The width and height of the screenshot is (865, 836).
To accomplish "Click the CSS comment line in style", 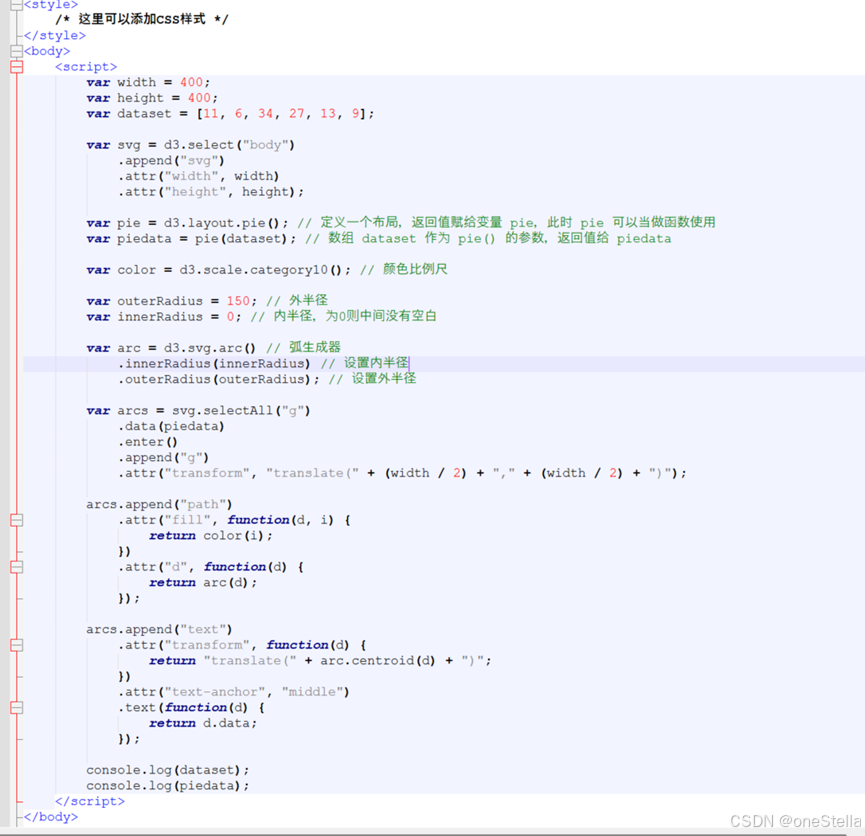I will (x=141, y=19).
